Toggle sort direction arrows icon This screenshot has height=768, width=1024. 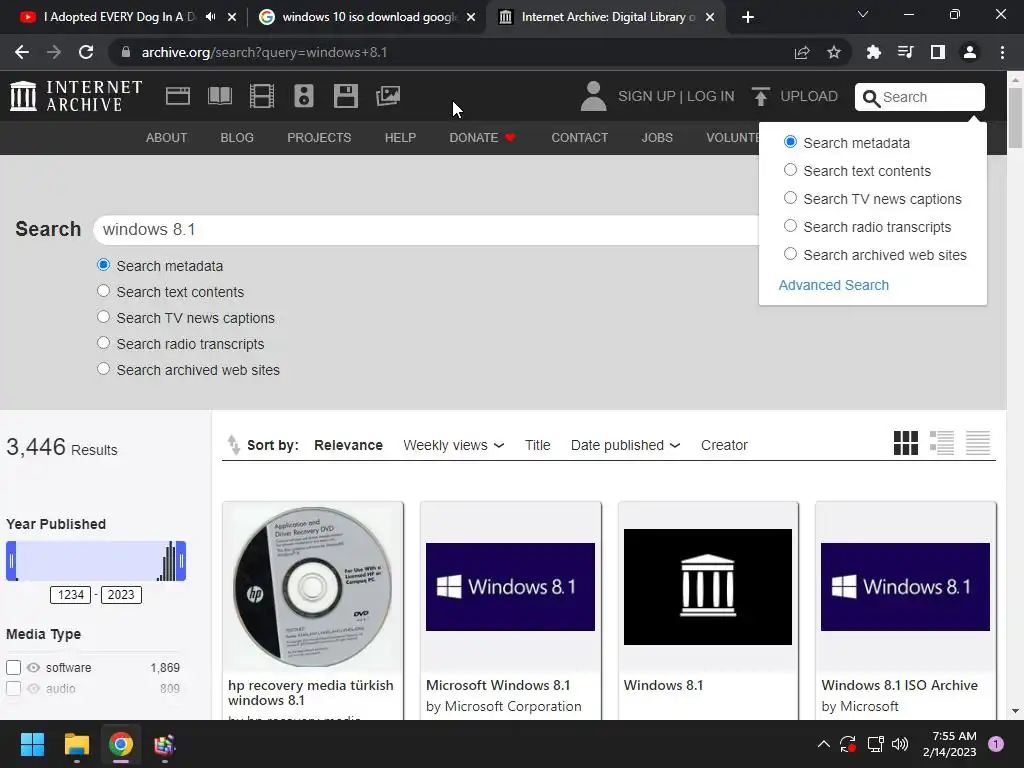[x=233, y=445]
